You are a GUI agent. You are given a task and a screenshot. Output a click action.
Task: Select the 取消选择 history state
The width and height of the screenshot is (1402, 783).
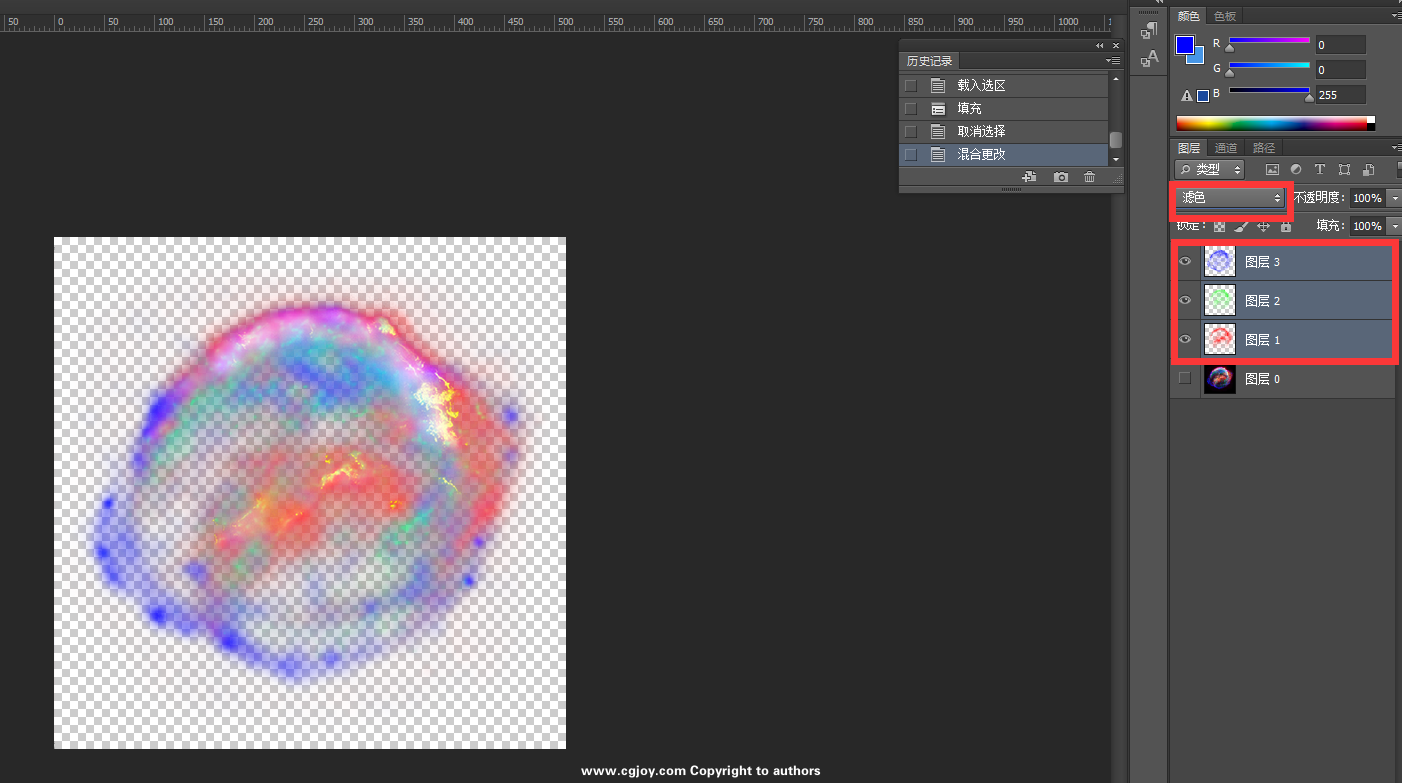pos(1004,132)
